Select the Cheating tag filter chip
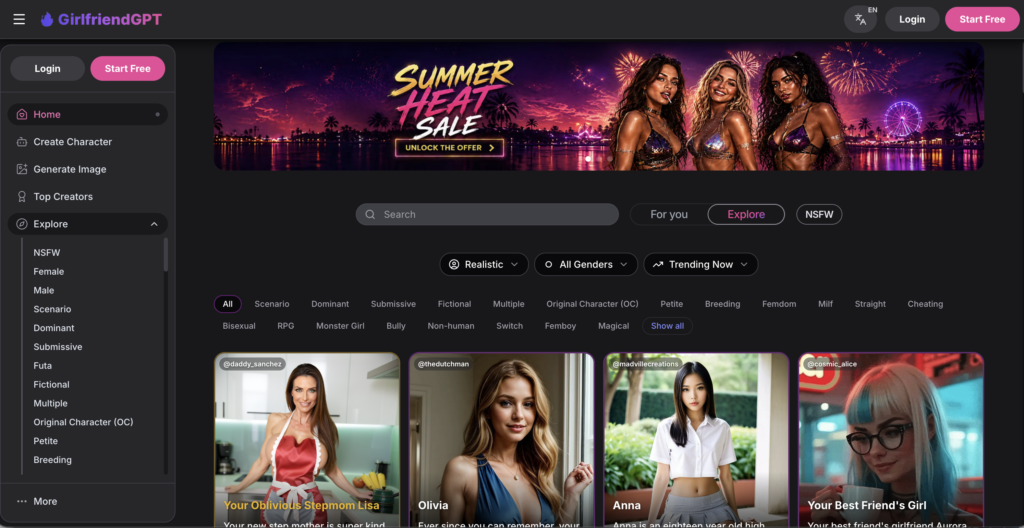This screenshot has width=1024, height=528. 925,304
